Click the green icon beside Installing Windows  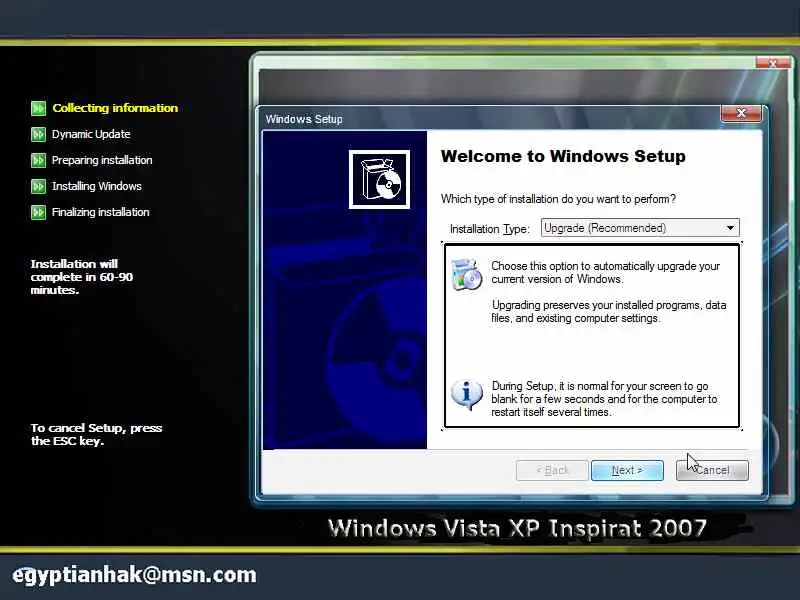[38, 186]
